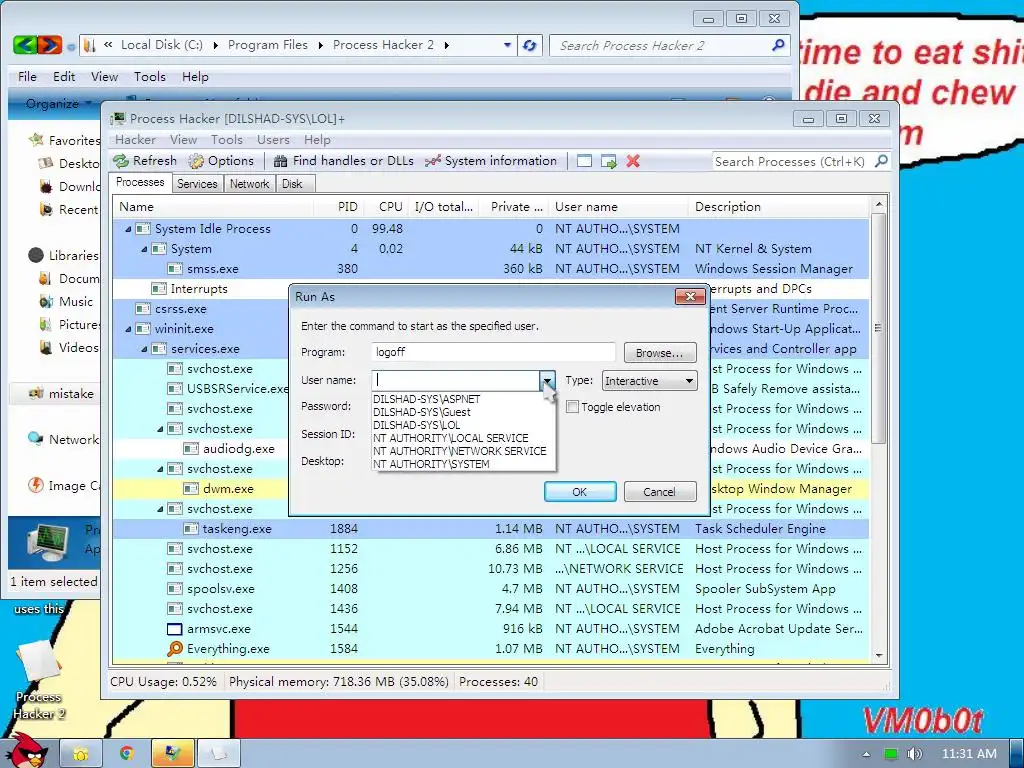The image size is (1024, 768).
Task: Open Find handles or DLLs
Action: 344,161
